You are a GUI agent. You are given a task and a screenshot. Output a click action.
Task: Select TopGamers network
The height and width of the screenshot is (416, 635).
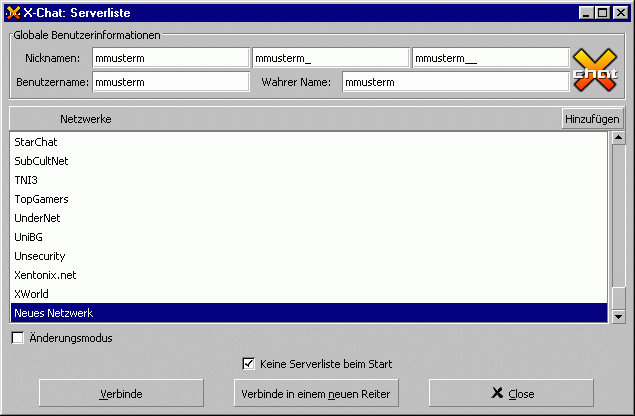coord(309,199)
